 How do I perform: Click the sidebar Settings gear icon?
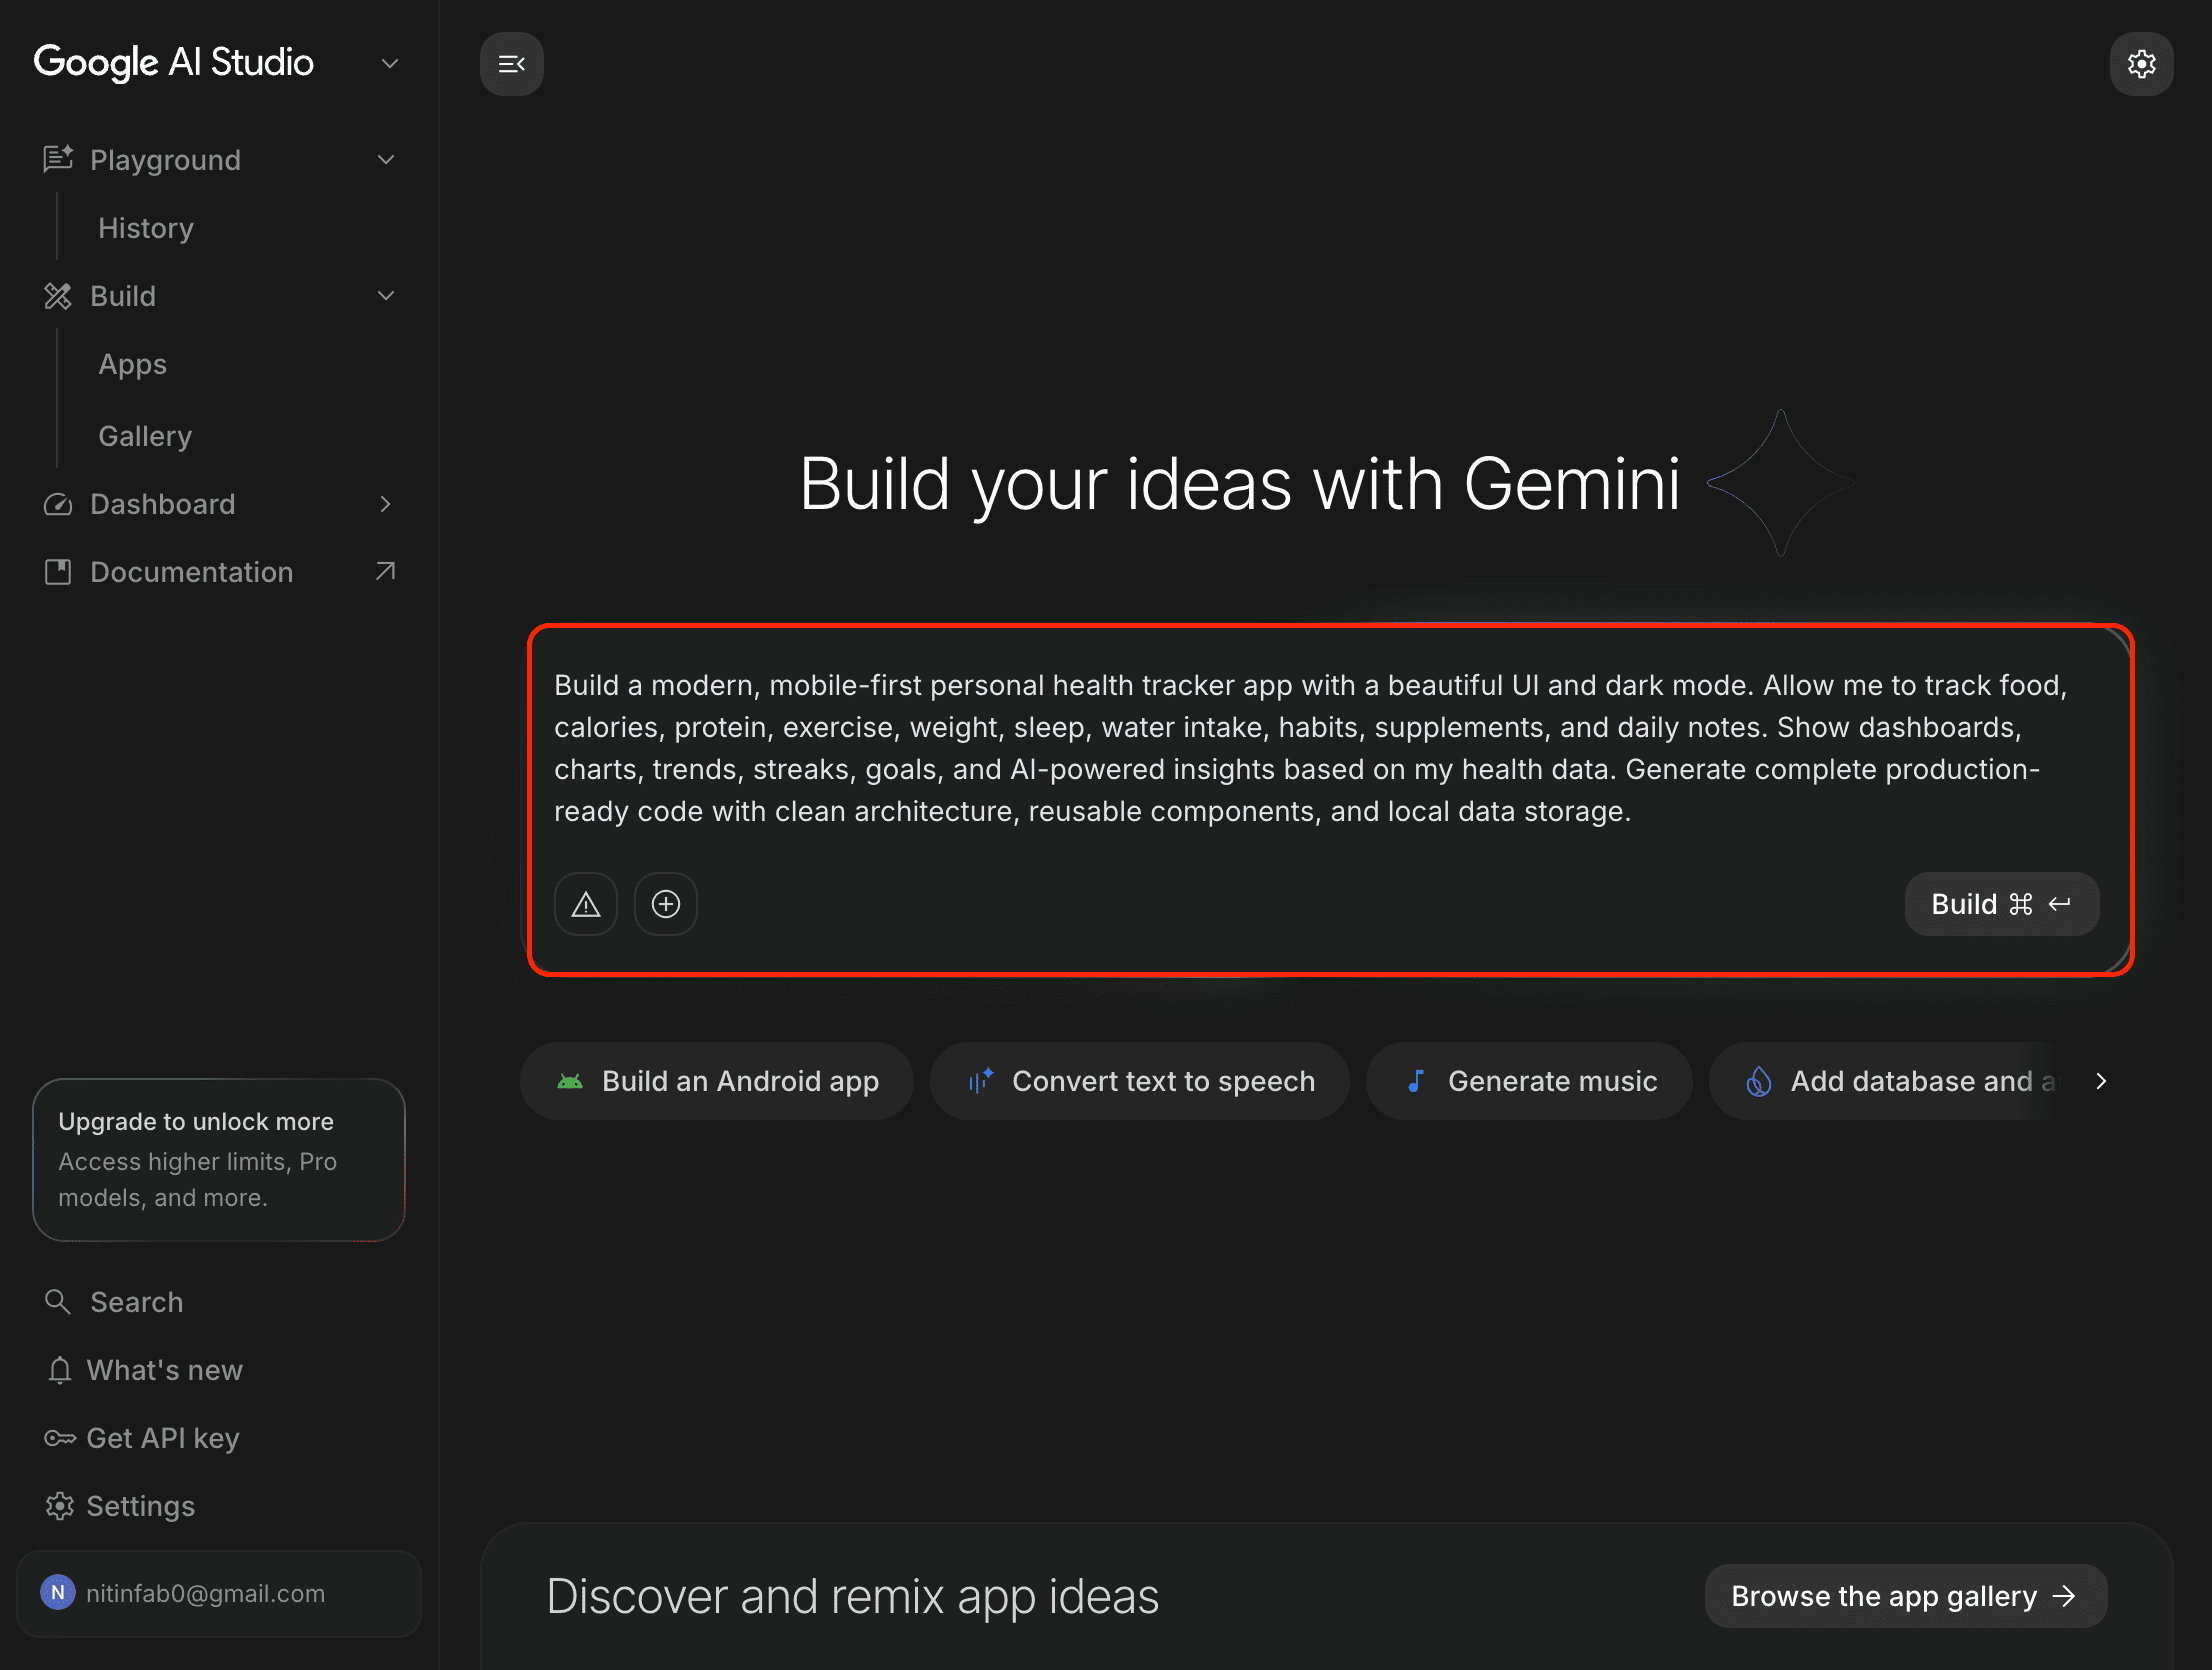point(59,1506)
